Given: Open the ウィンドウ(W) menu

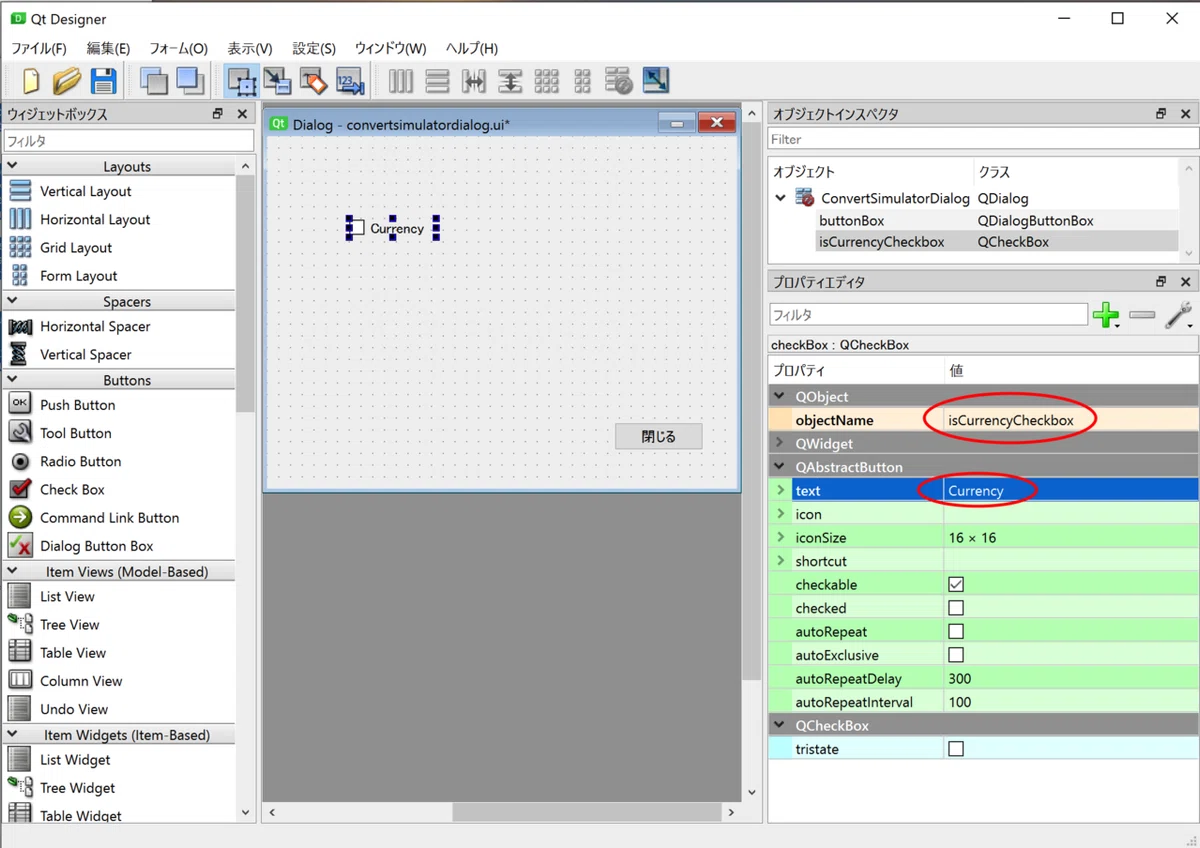Looking at the screenshot, I should [390, 48].
